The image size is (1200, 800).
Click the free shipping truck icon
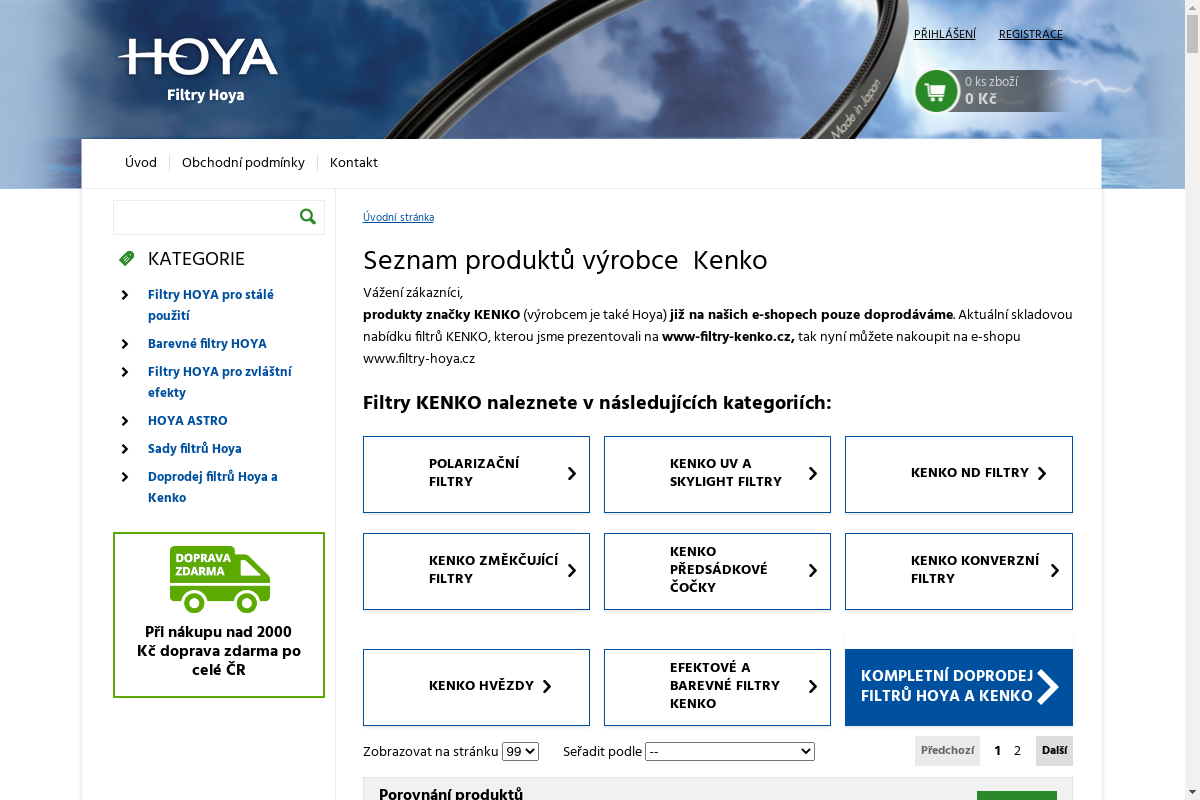218,580
